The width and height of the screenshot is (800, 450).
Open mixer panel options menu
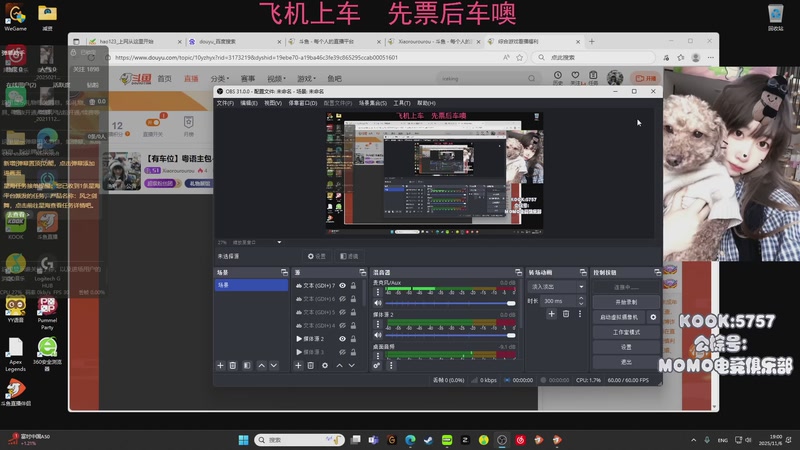(391, 365)
